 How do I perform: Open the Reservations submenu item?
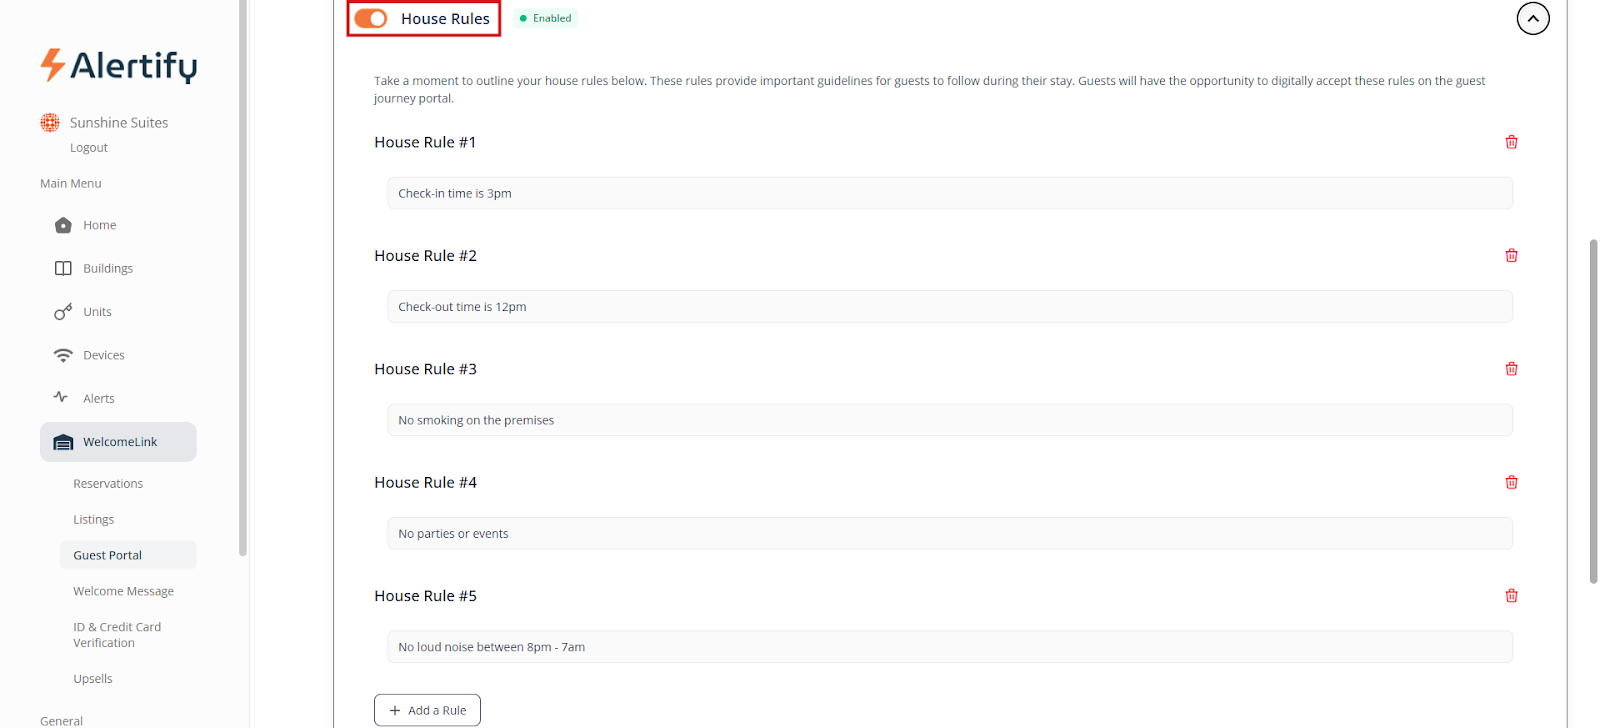pos(108,484)
